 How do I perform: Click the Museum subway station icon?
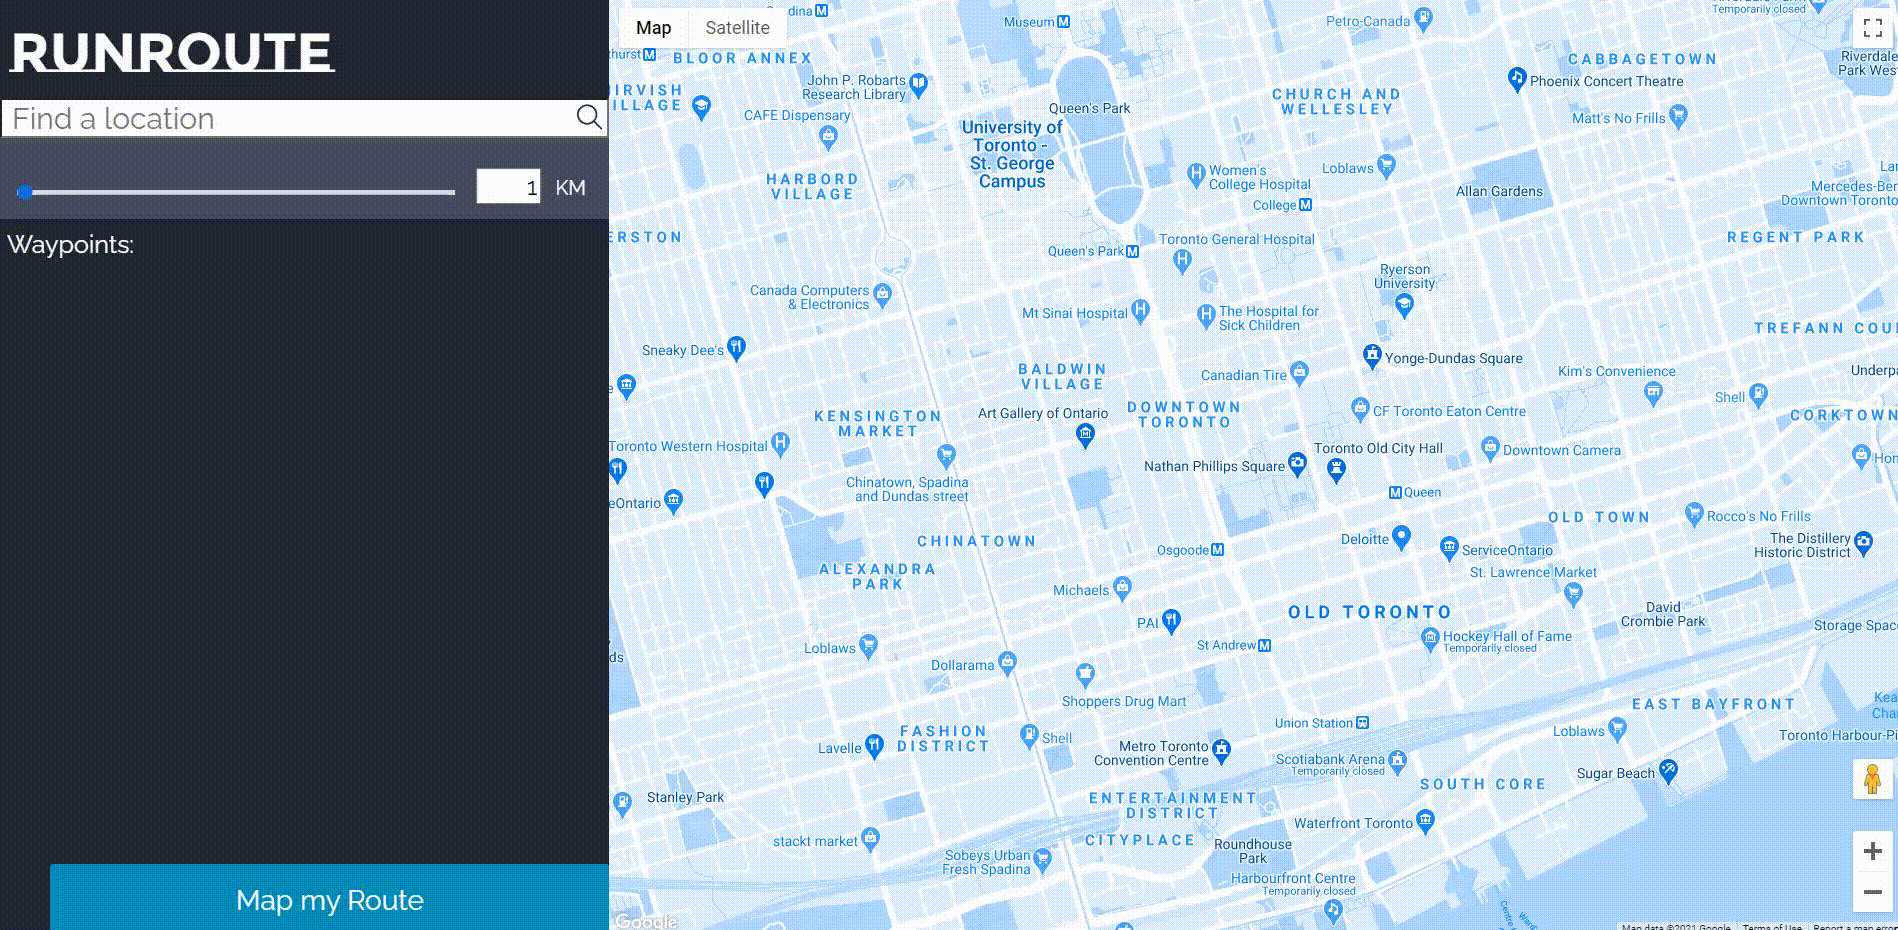1063,21
